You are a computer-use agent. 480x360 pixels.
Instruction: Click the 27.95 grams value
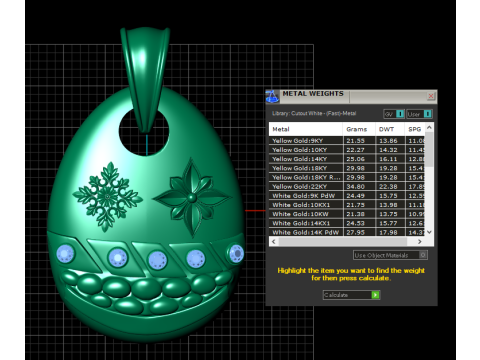click(x=355, y=232)
